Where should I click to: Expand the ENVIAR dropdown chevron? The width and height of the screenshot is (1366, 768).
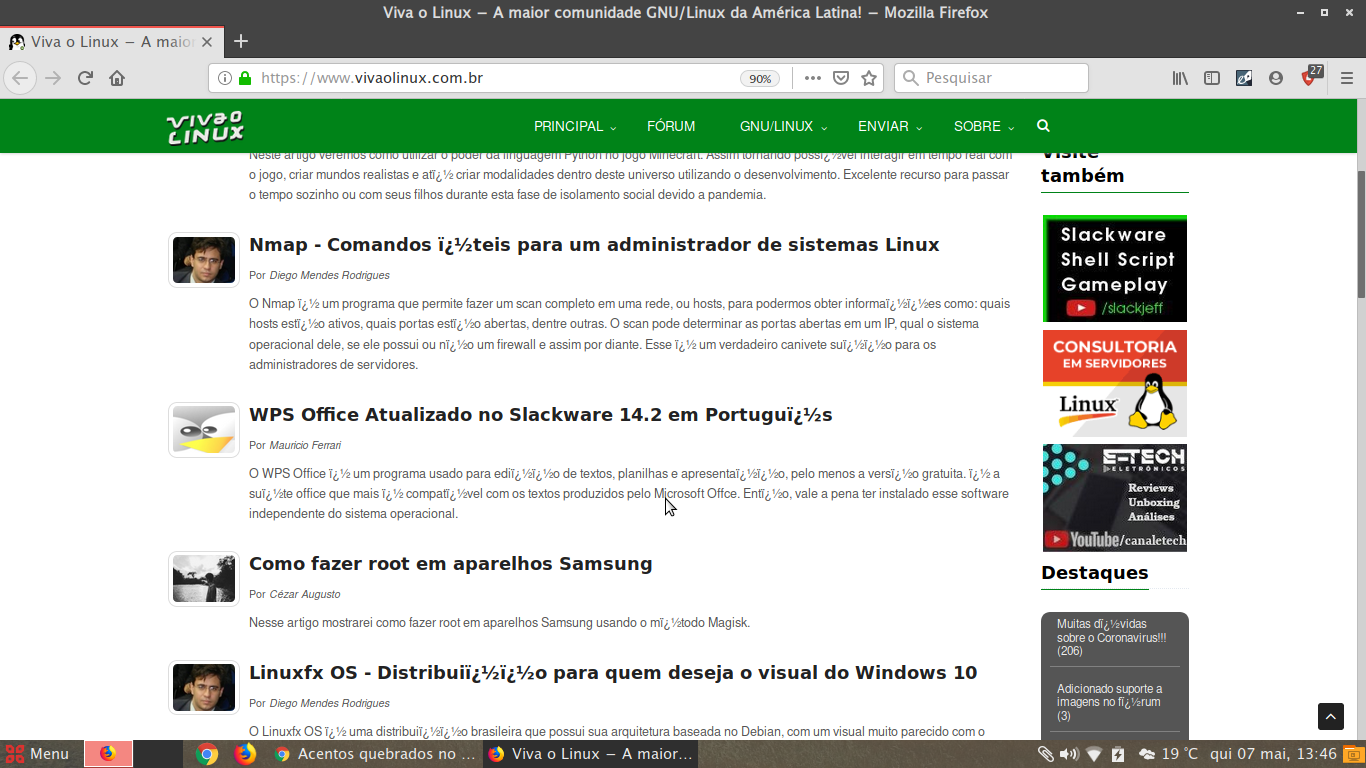pos(919,128)
